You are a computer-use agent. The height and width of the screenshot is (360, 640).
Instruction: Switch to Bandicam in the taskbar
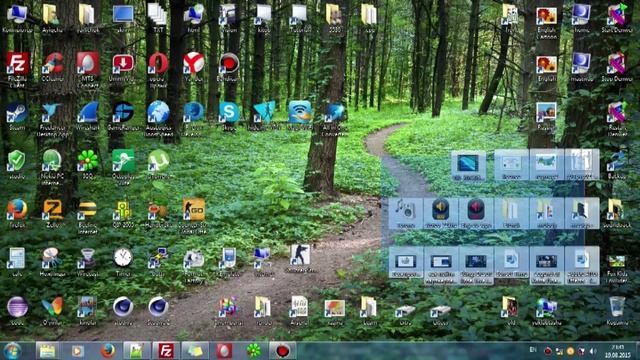click(x=282, y=351)
